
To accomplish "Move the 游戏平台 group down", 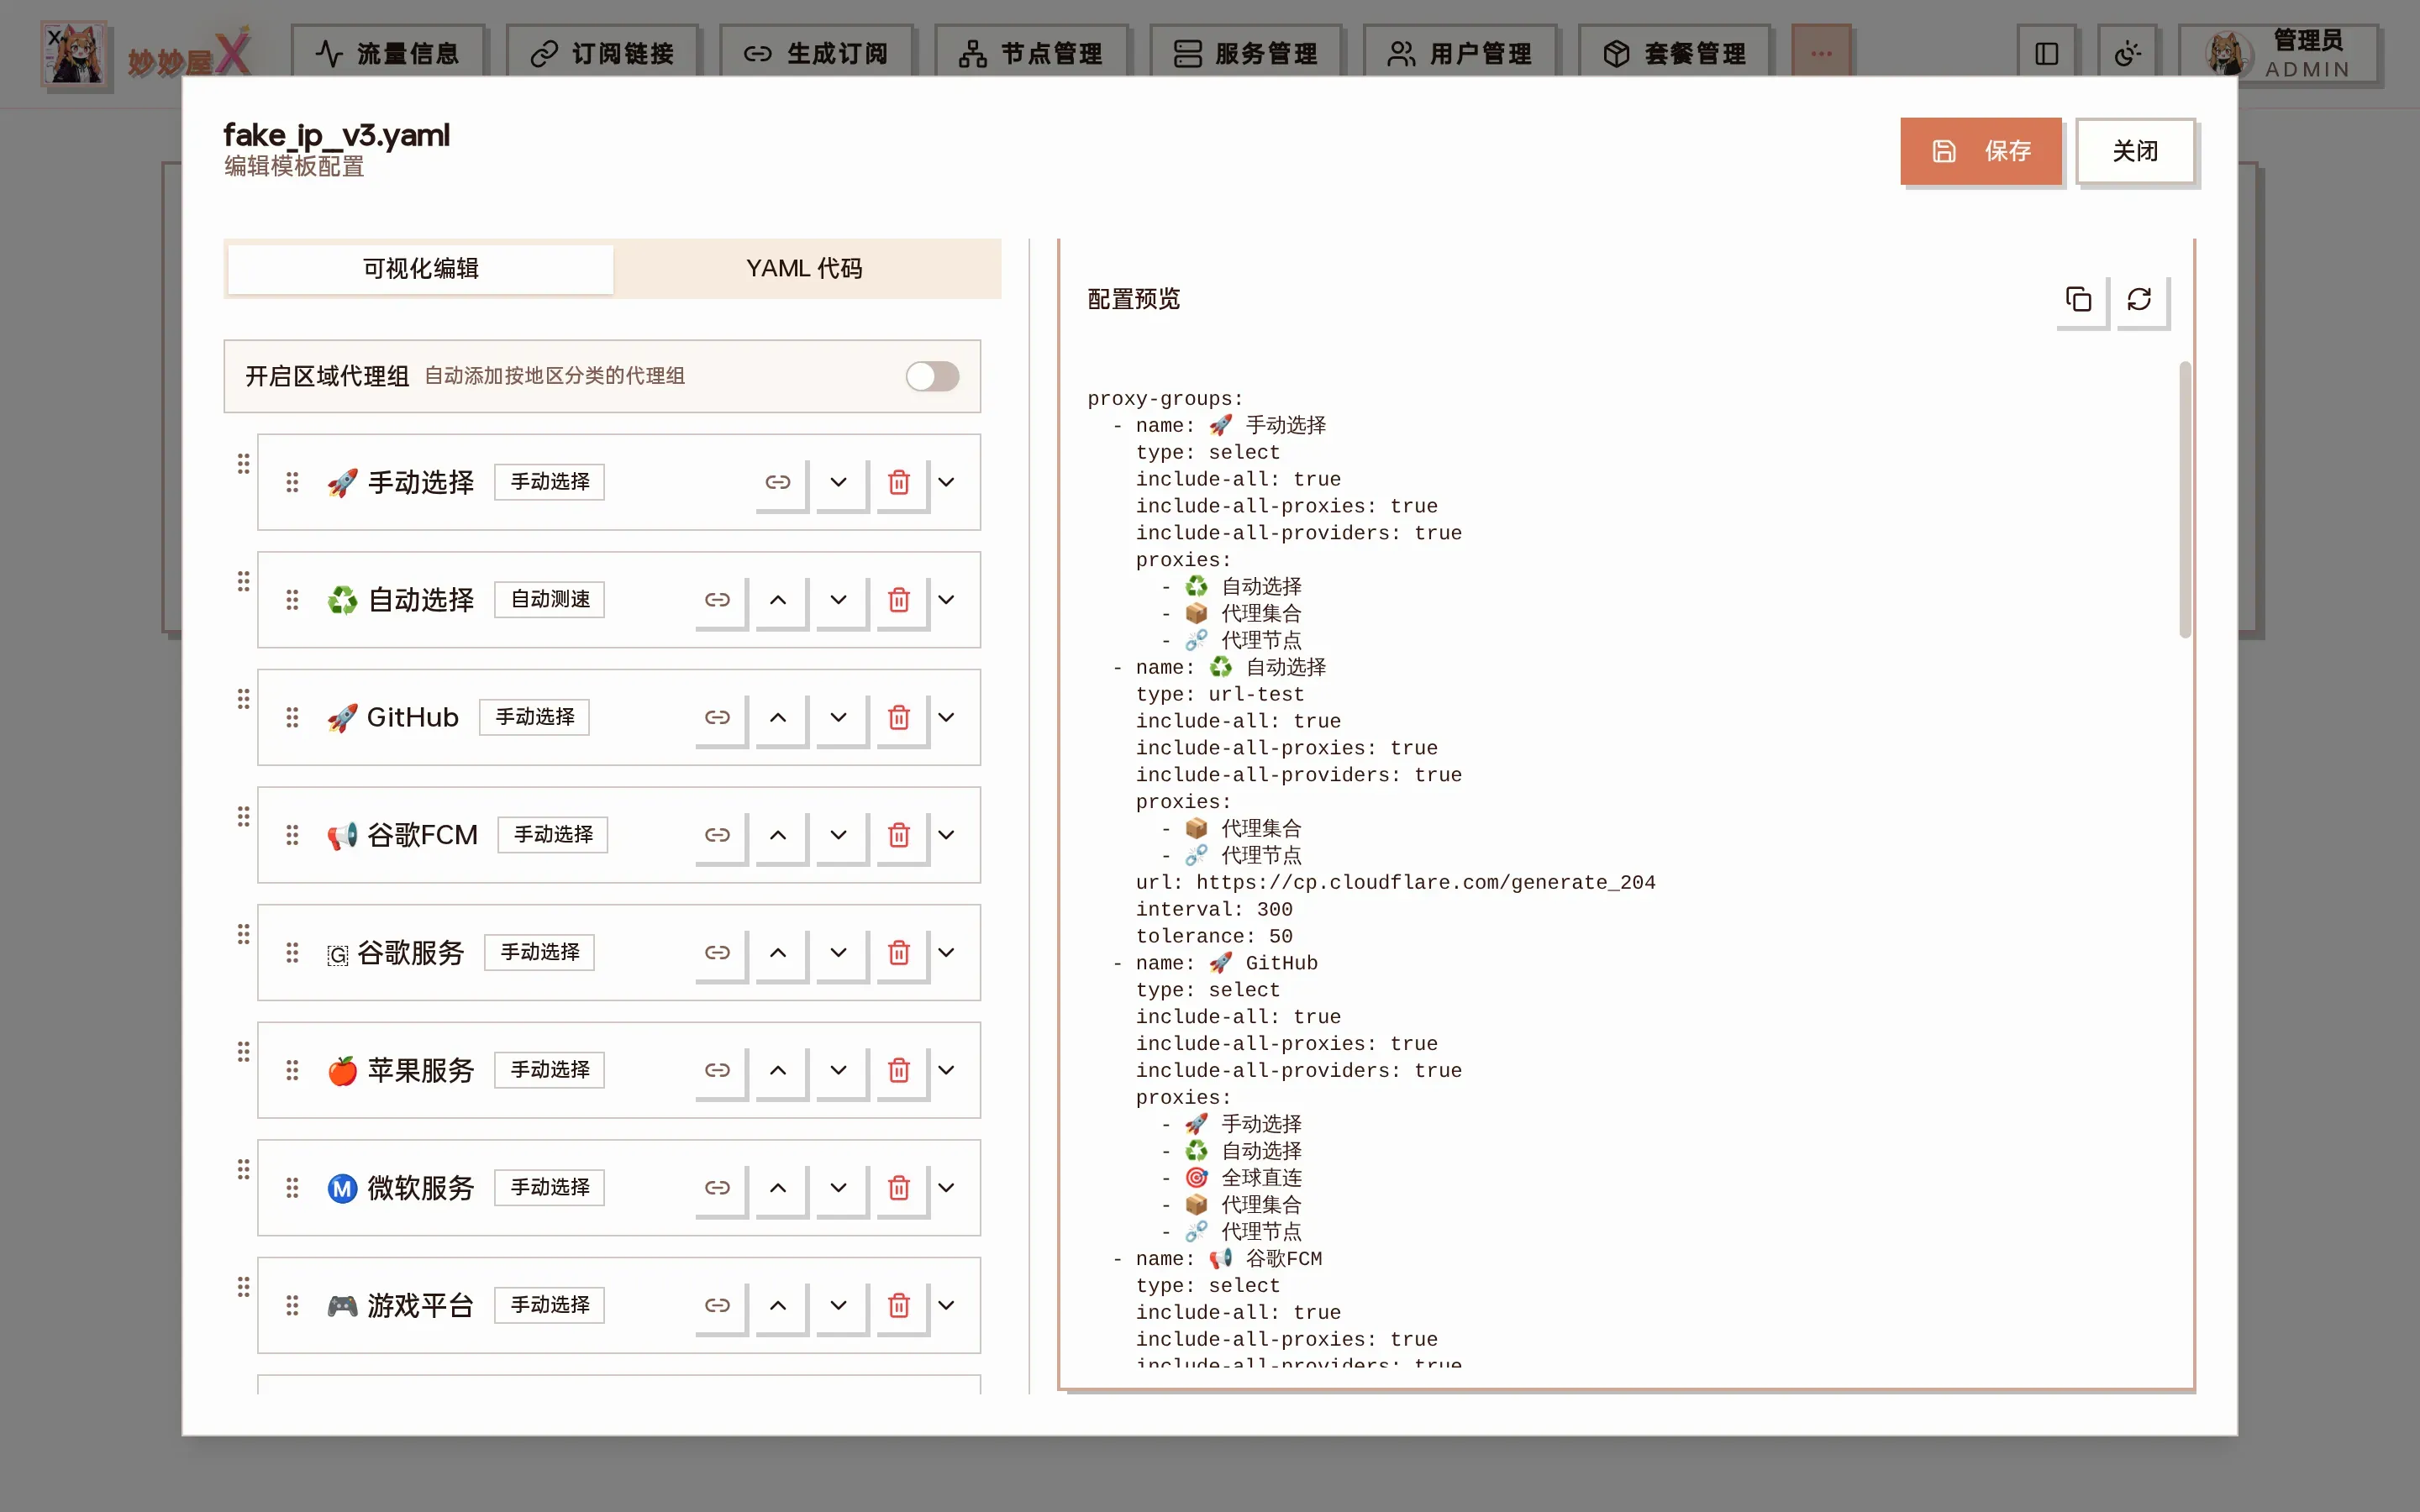I will coord(839,1306).
